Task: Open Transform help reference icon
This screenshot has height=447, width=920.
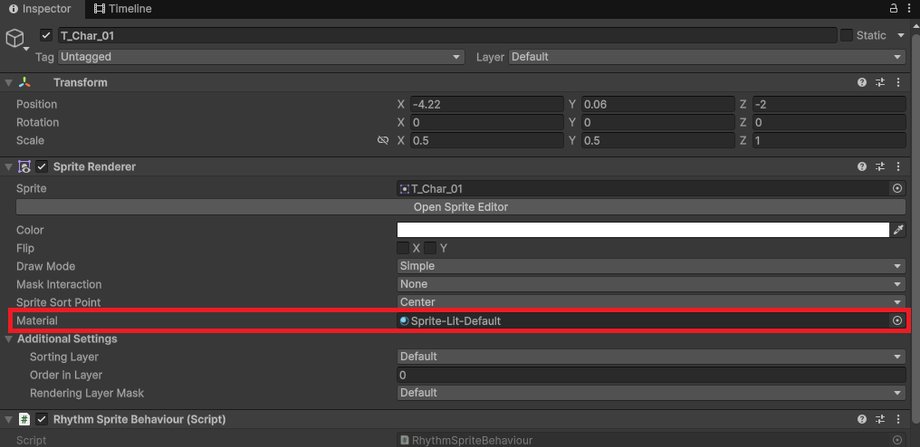Action: click(862, 83)
